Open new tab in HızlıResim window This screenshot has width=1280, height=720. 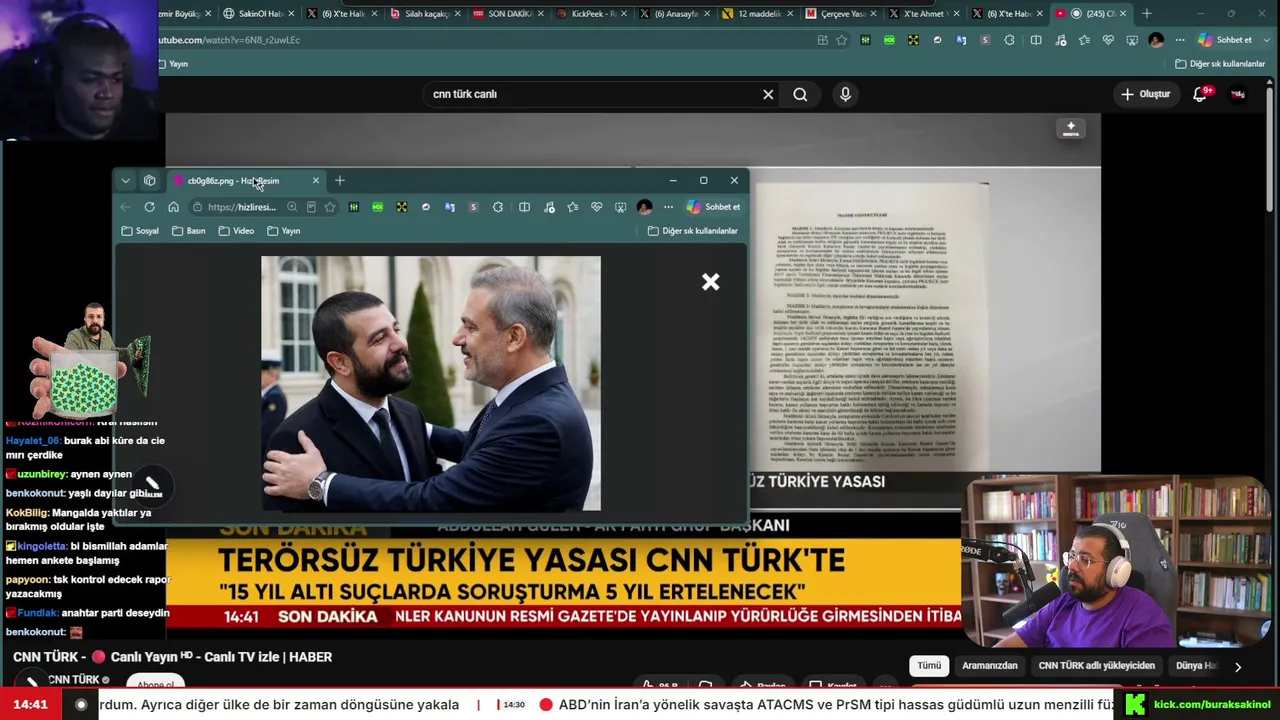[340, 181]
